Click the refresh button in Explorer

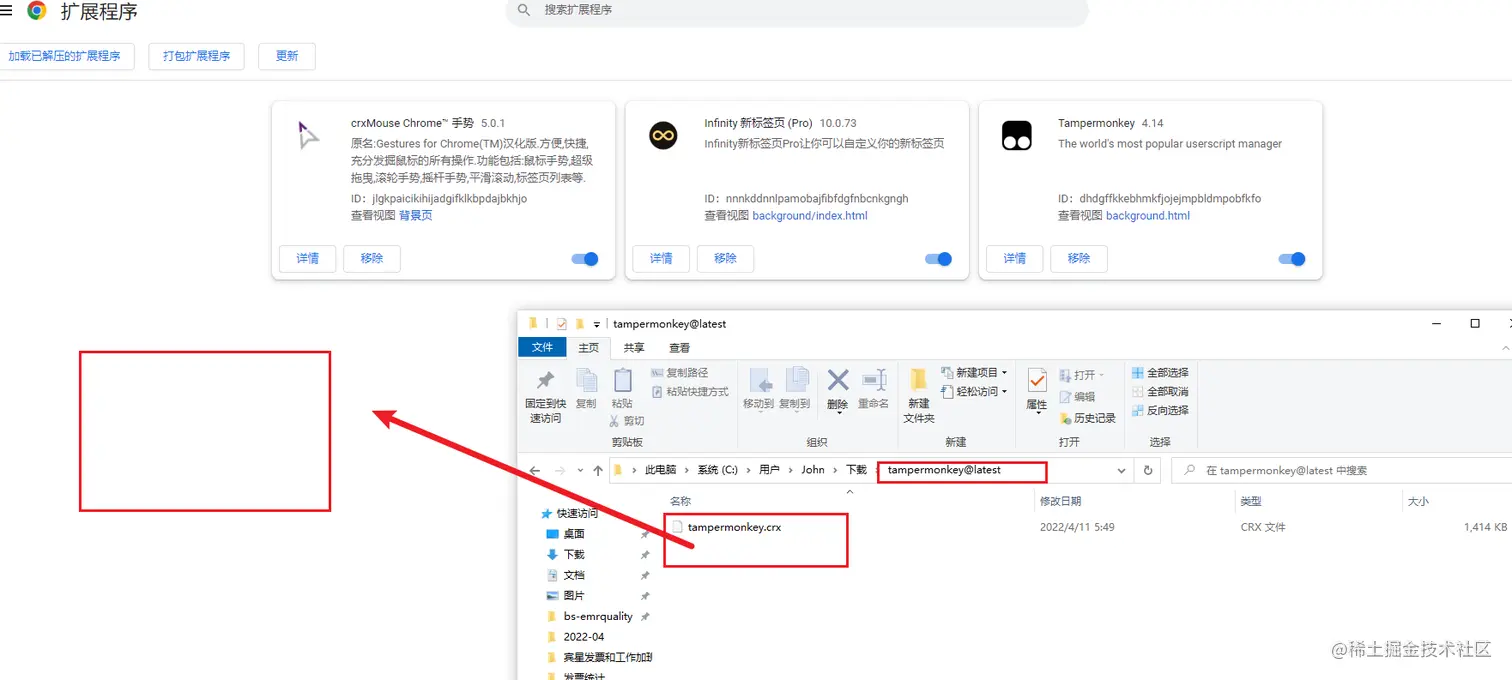coord(1149,470)
